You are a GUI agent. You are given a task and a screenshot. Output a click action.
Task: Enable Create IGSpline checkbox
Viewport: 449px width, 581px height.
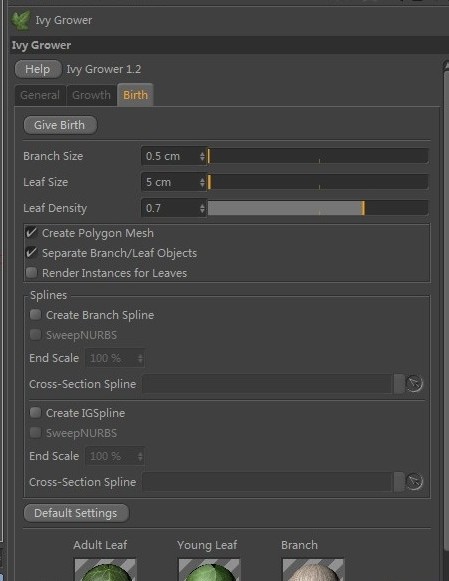36,413
